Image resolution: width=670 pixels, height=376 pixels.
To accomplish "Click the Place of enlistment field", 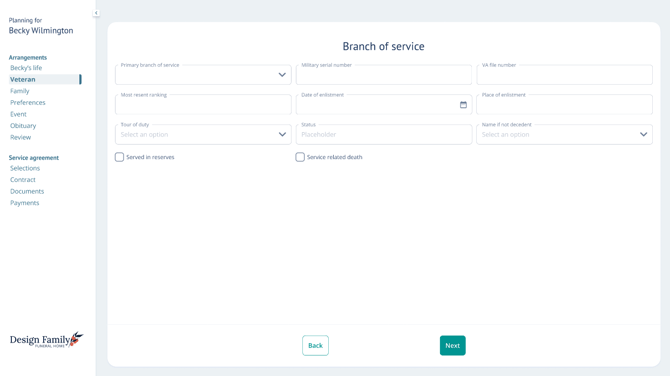I will pos(564,105).
